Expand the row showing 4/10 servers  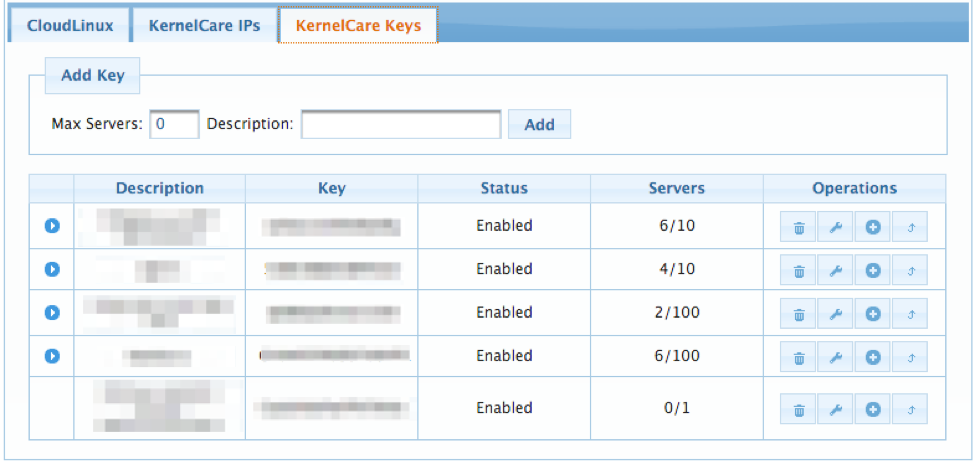coord(52,269)
